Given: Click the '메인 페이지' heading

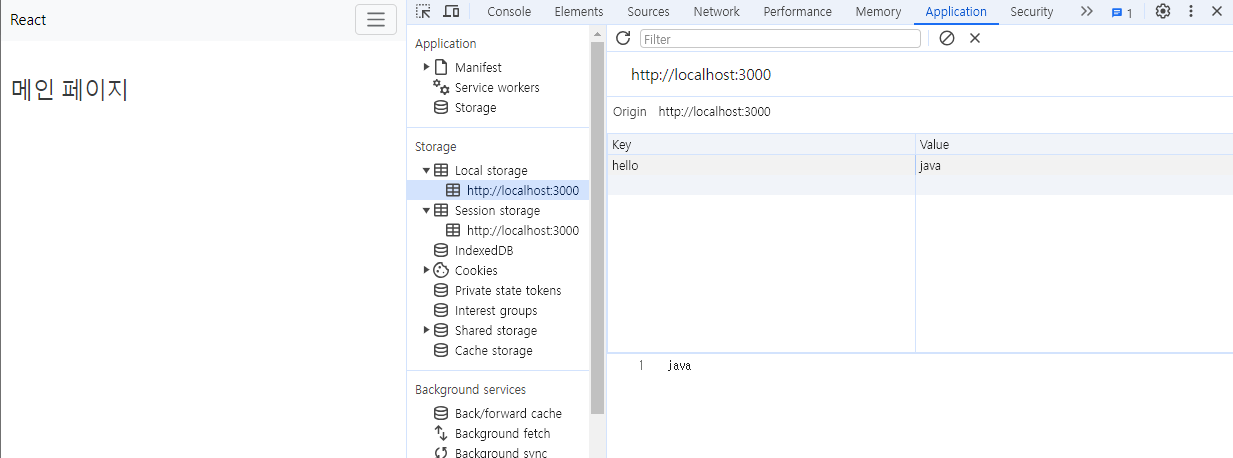Looking at the screenshot, I should click(70, 90).
